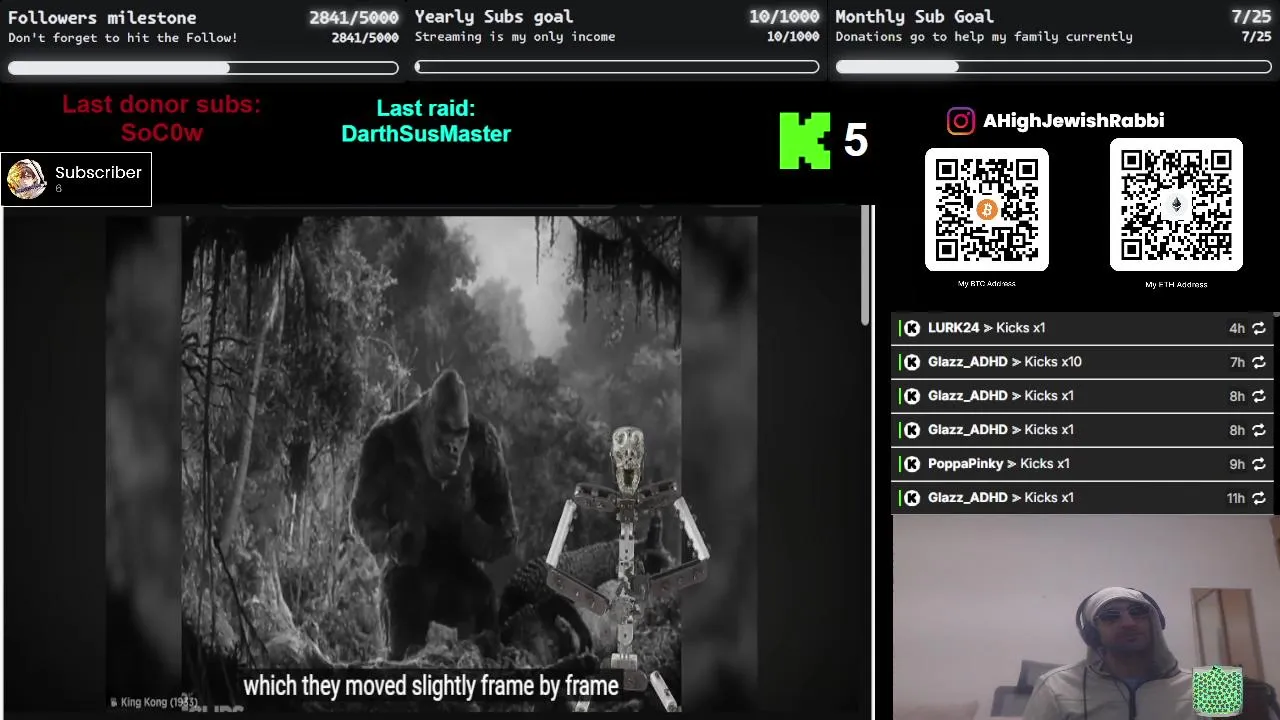Click the Kick icon beside LURK24
The image size is (1280, 720).
(x=912, y=328)
